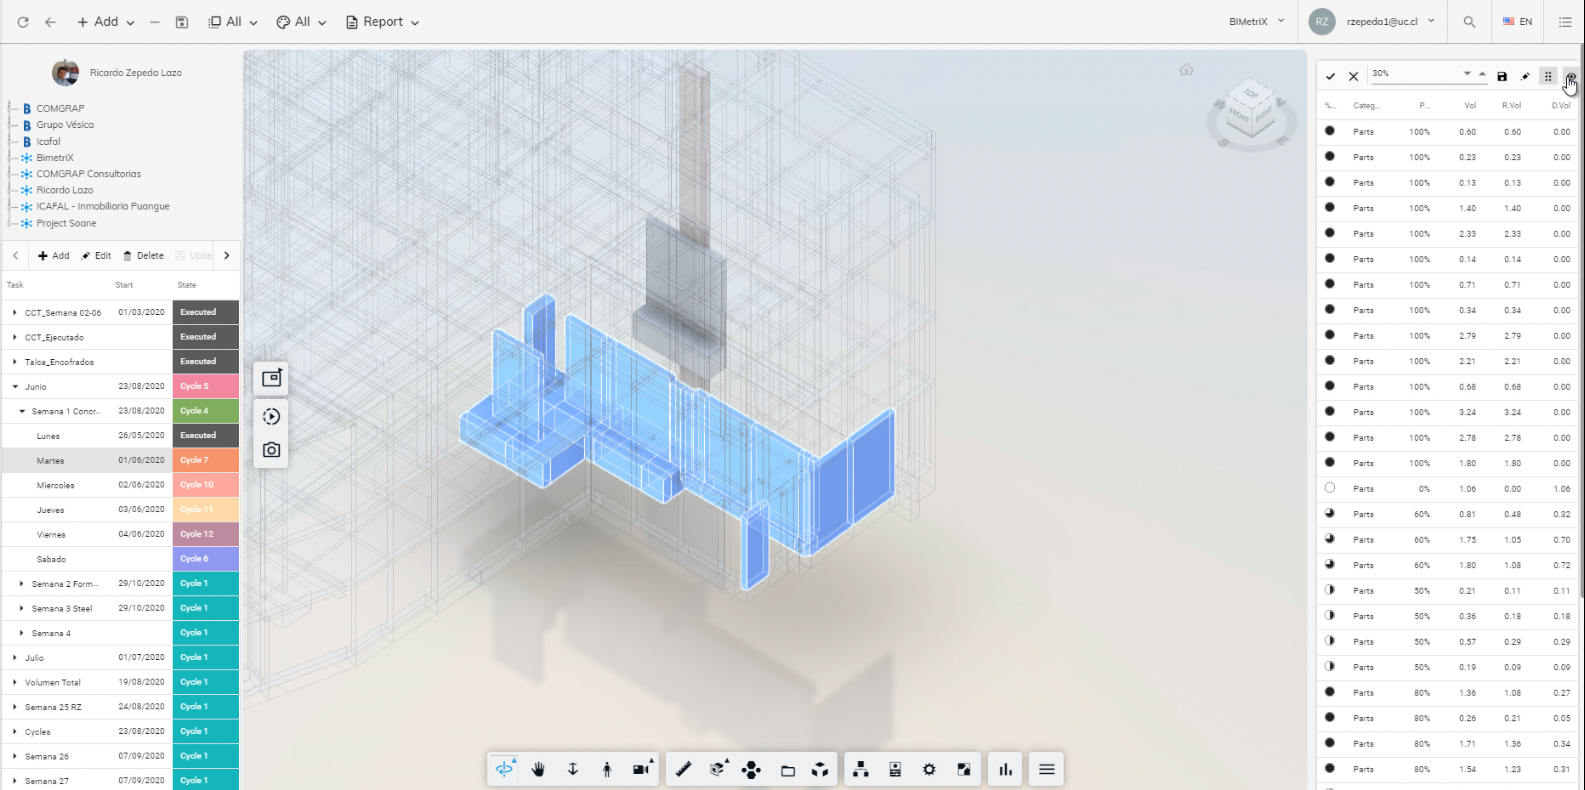Click Edit in the task toolbar

pos(96,256)
